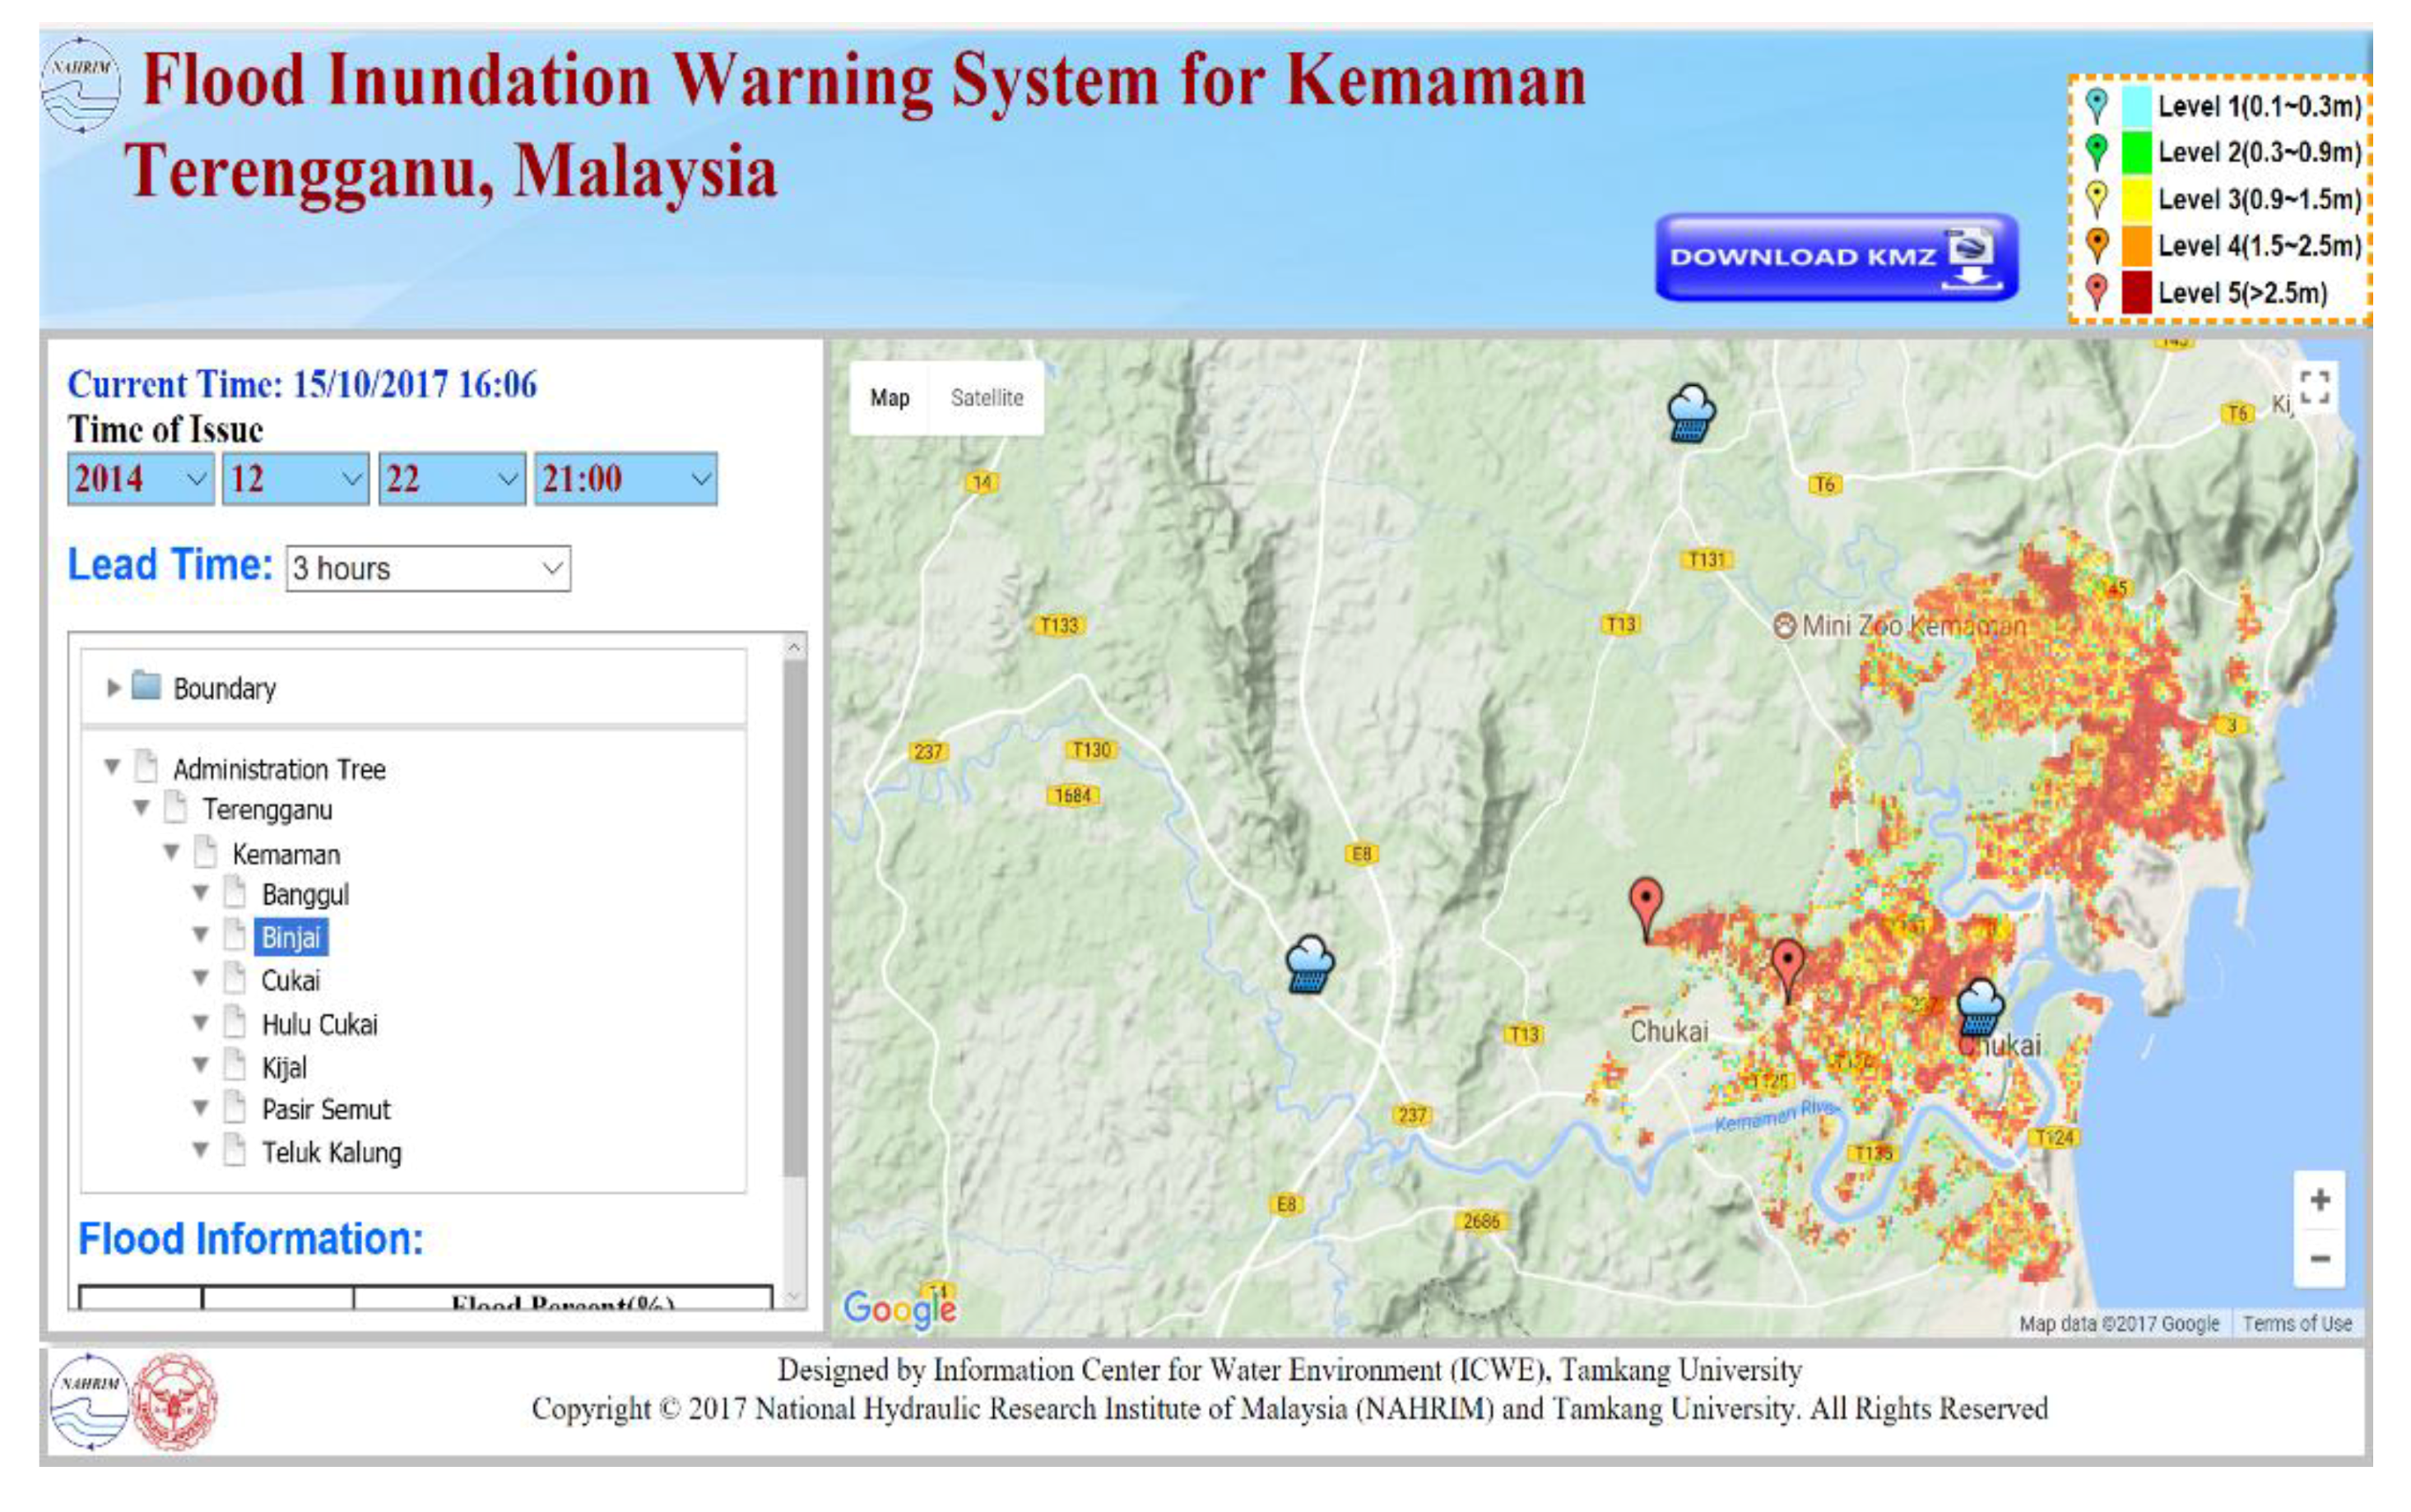Viewport: 2411px width, 1512px height.
Task: Zoom out the map with minus button
Action: tap(2320, 1258)
